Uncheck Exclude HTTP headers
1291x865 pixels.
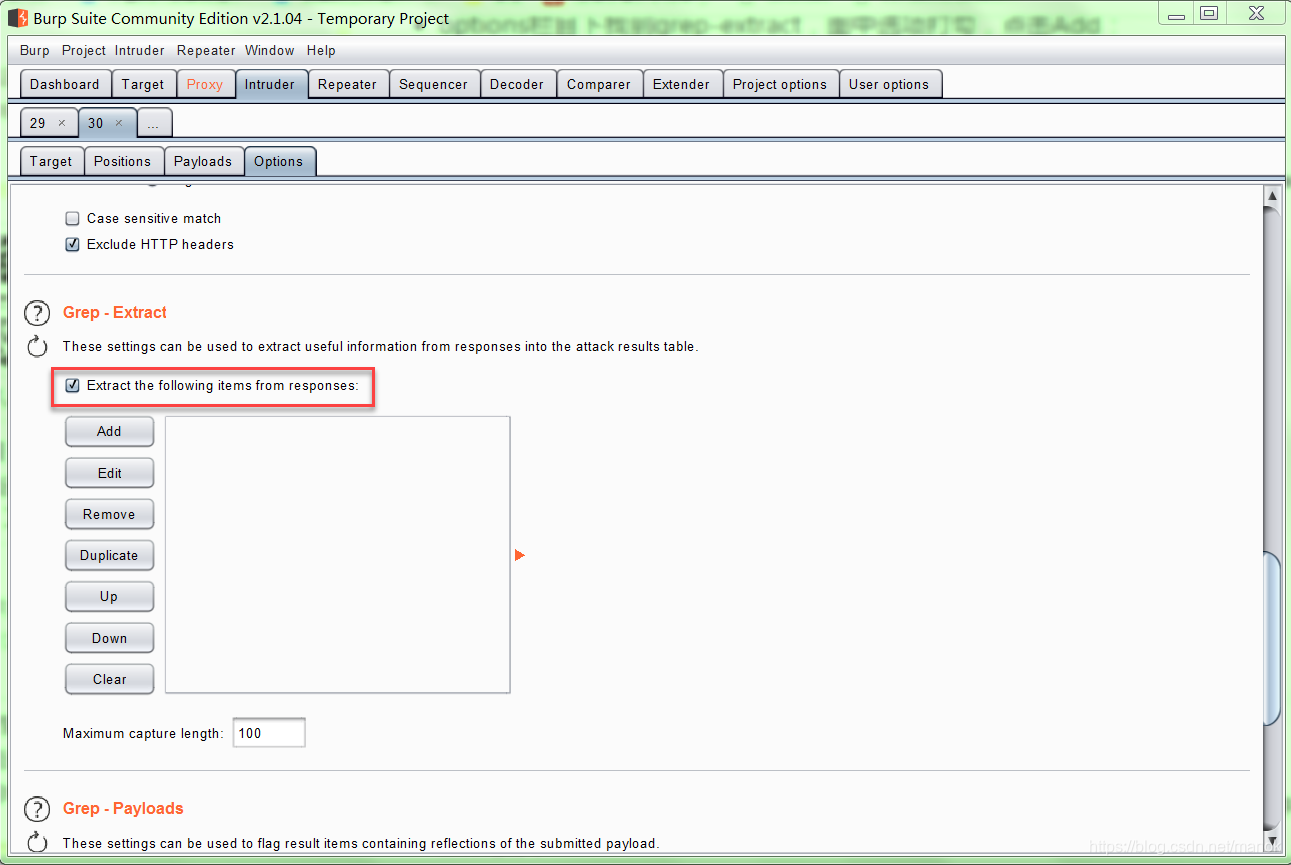point(72,244)
